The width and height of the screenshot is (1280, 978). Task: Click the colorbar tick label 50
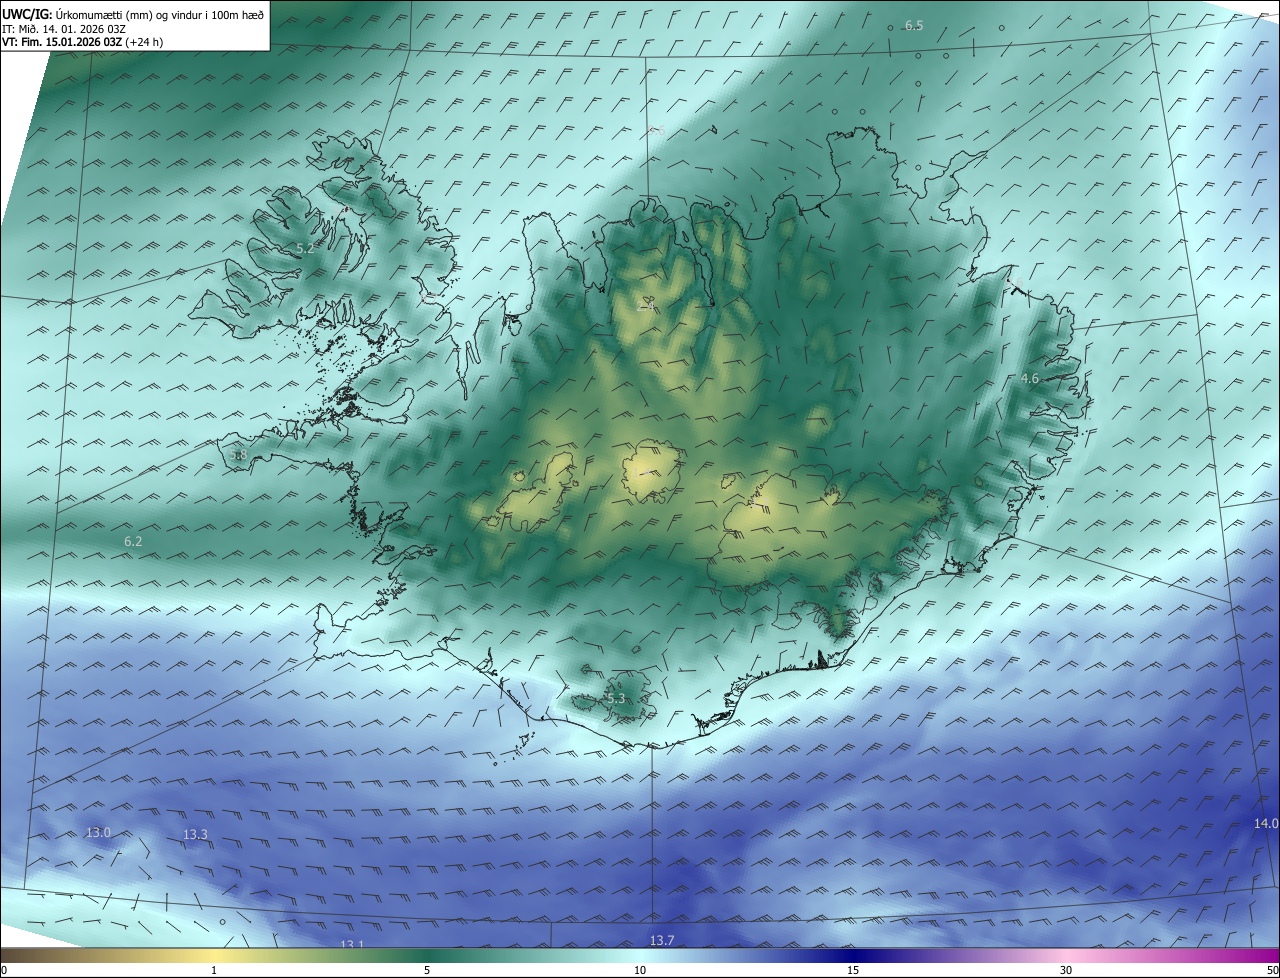pos(1272,970)
